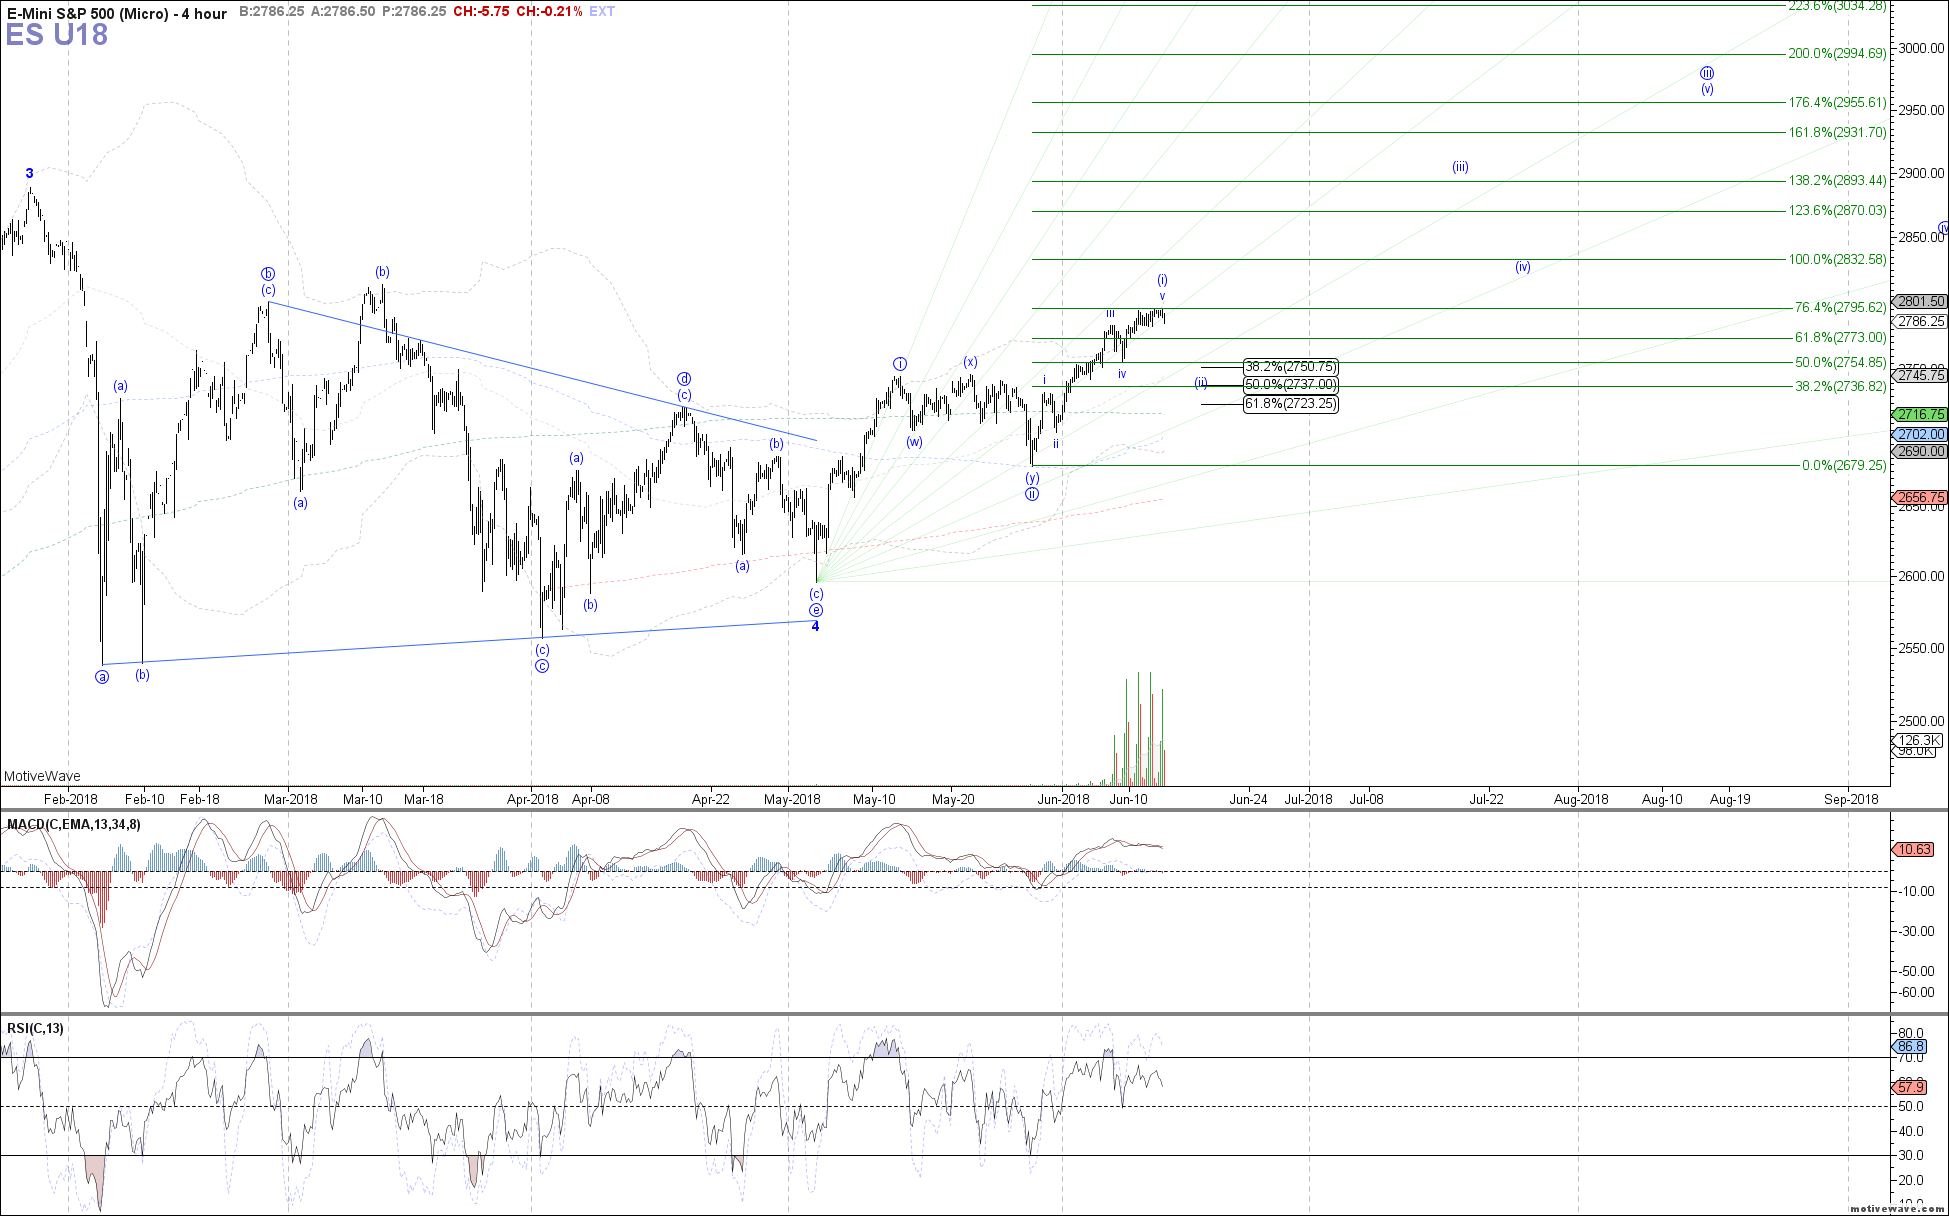Screen dimensions: 1949x1216
Task: Select the 100.0%(2832.58) Fibonacci label
Action: point(1837,260)
